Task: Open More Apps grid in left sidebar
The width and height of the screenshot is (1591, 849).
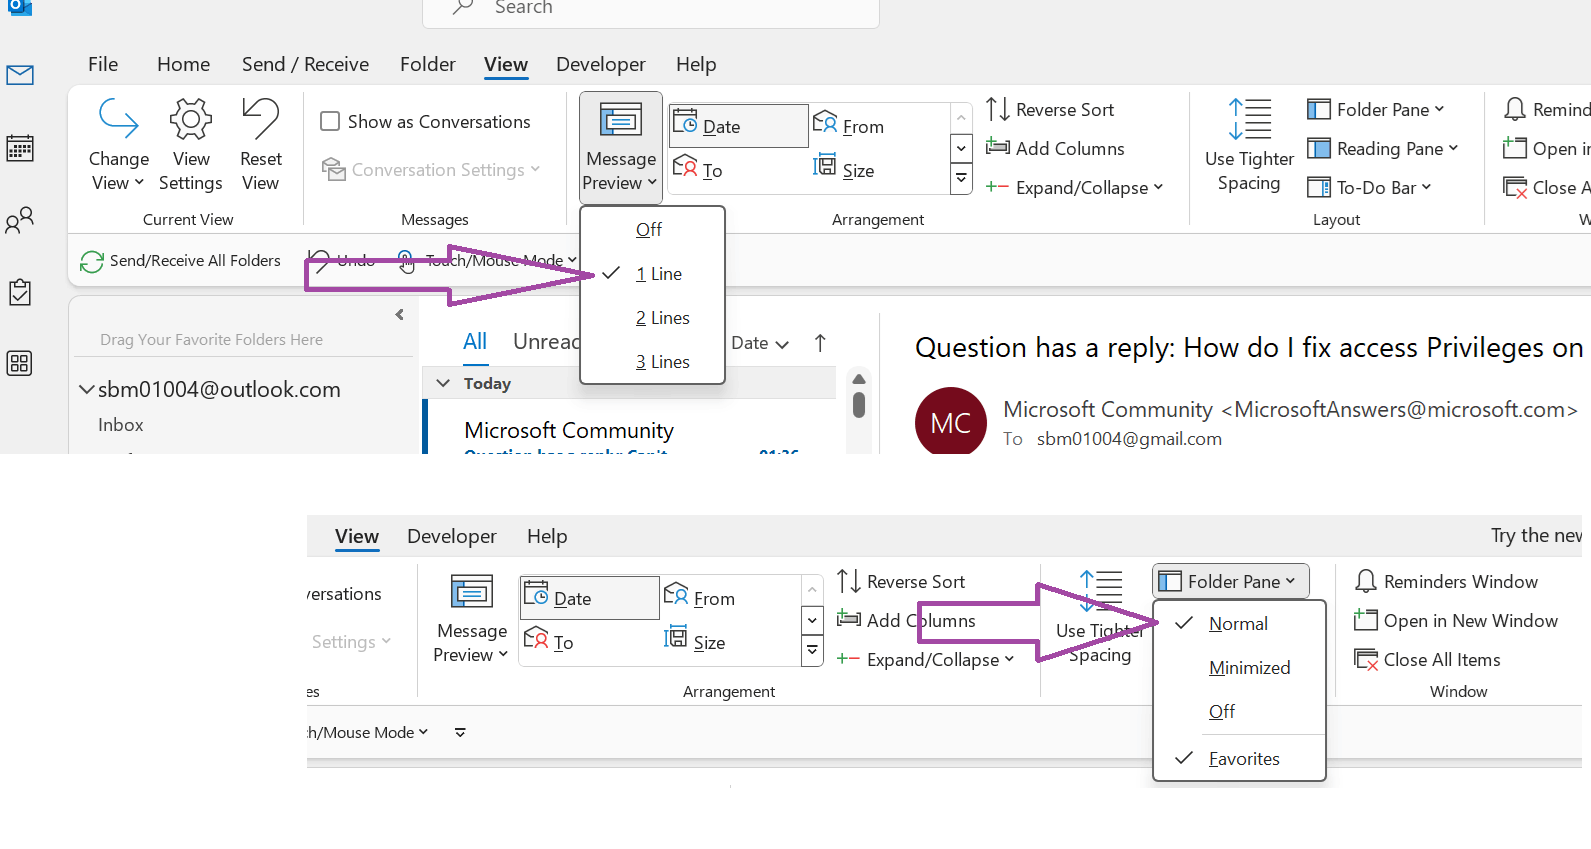Action: 20,363
